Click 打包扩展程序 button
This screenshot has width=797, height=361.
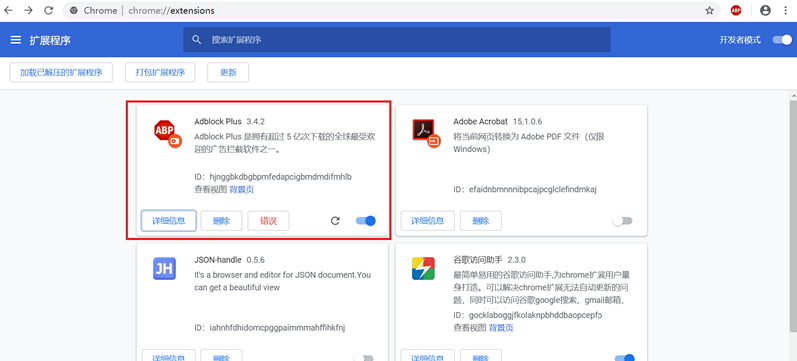pyautogui.click(x=160, y=72)
